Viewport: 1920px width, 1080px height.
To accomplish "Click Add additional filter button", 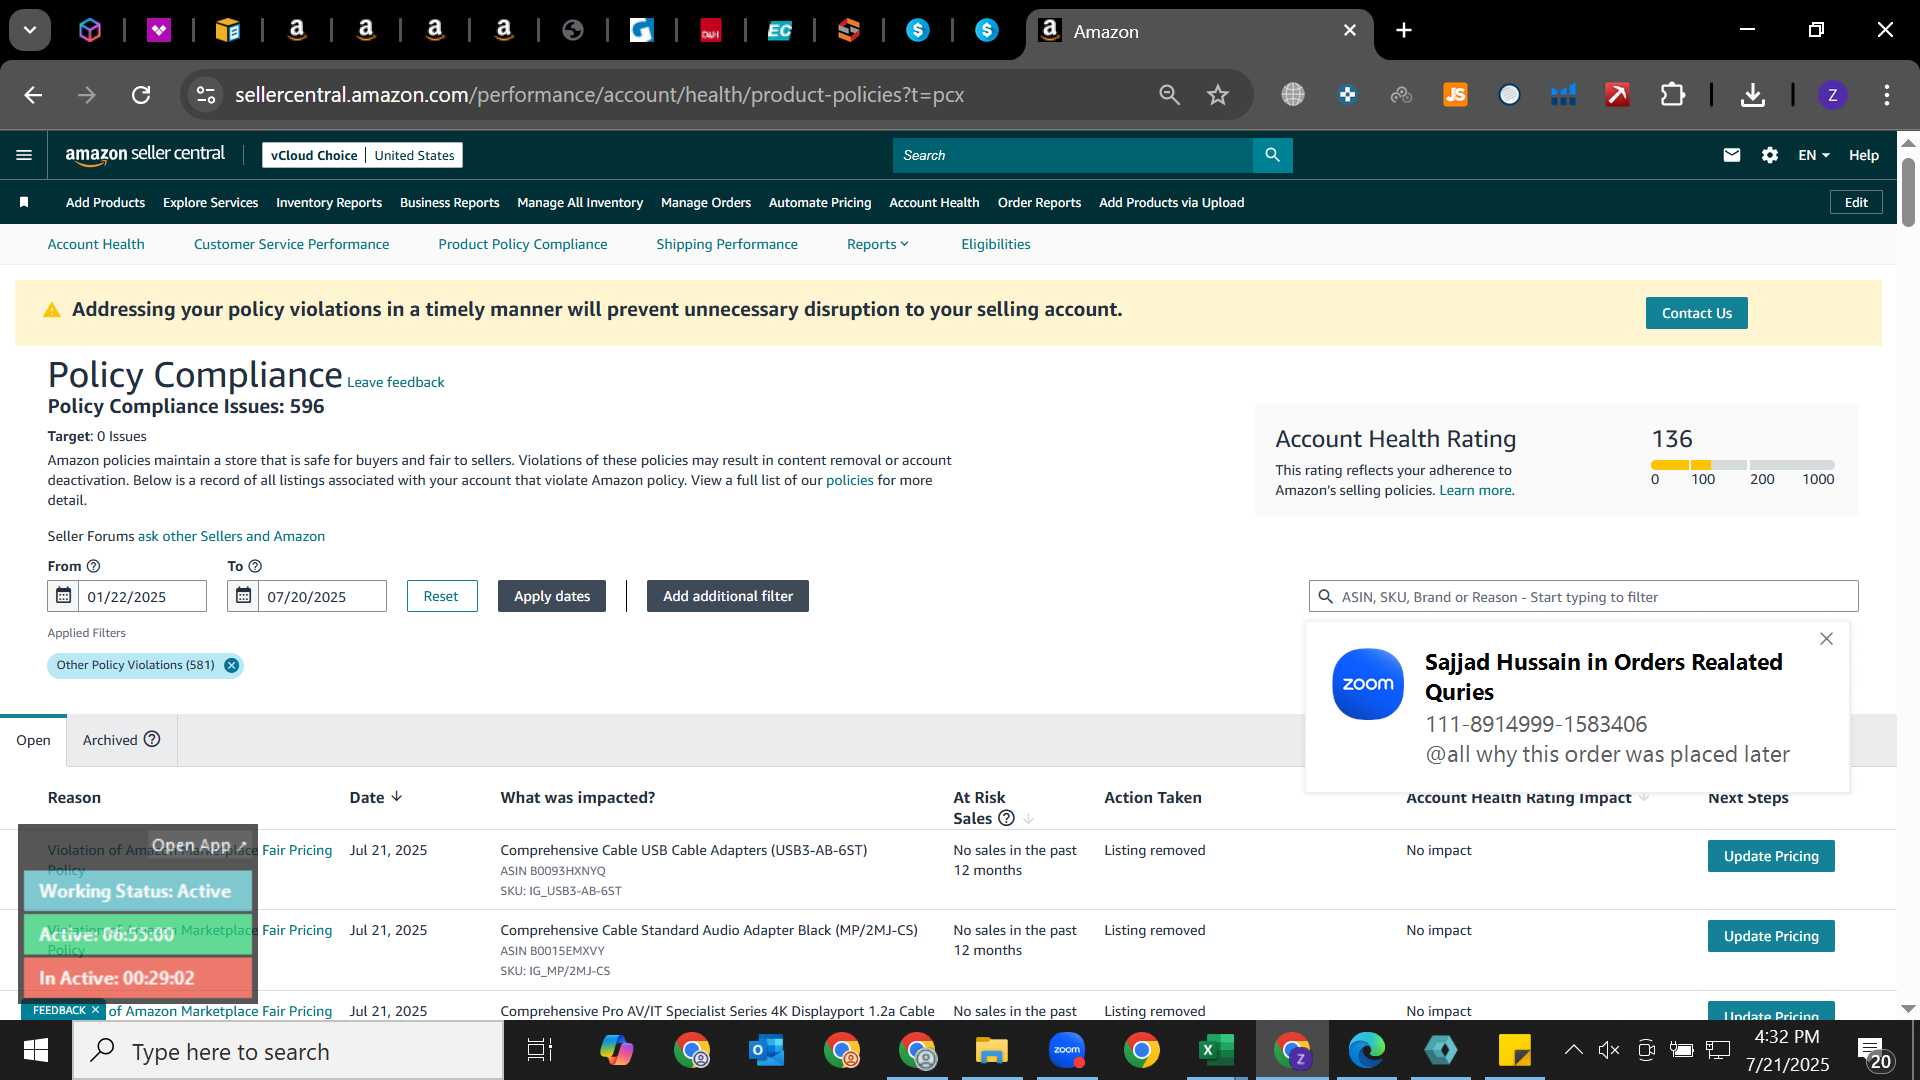I will [727, 596].
